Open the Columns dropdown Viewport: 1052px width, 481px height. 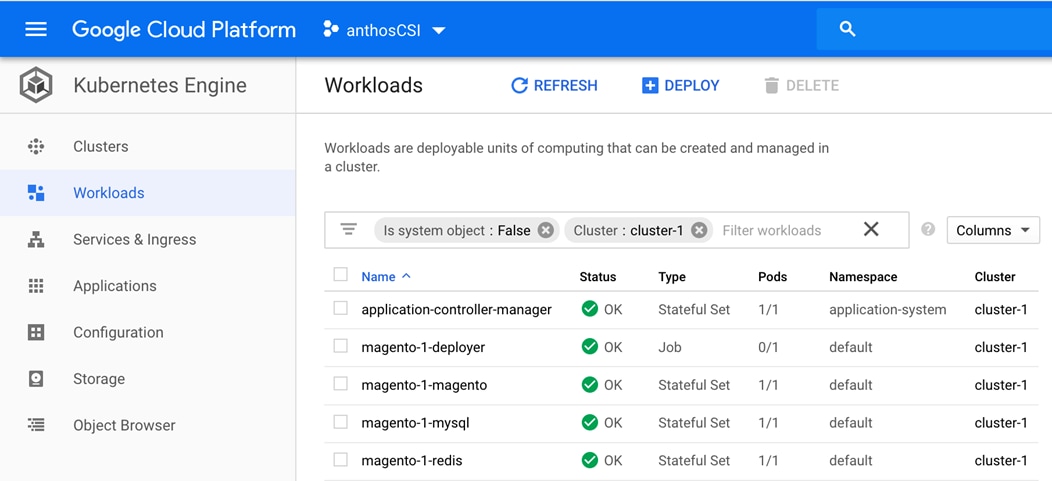(993, 230)
